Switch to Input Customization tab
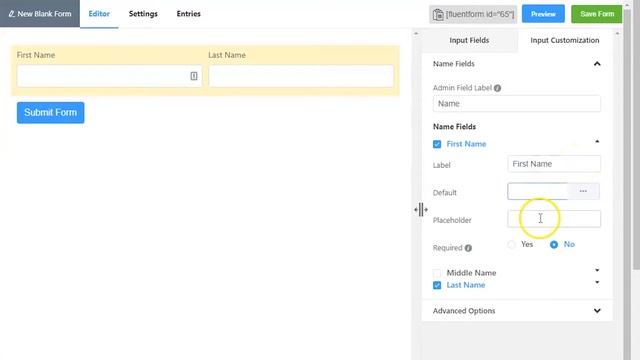 tap(565, 40)
